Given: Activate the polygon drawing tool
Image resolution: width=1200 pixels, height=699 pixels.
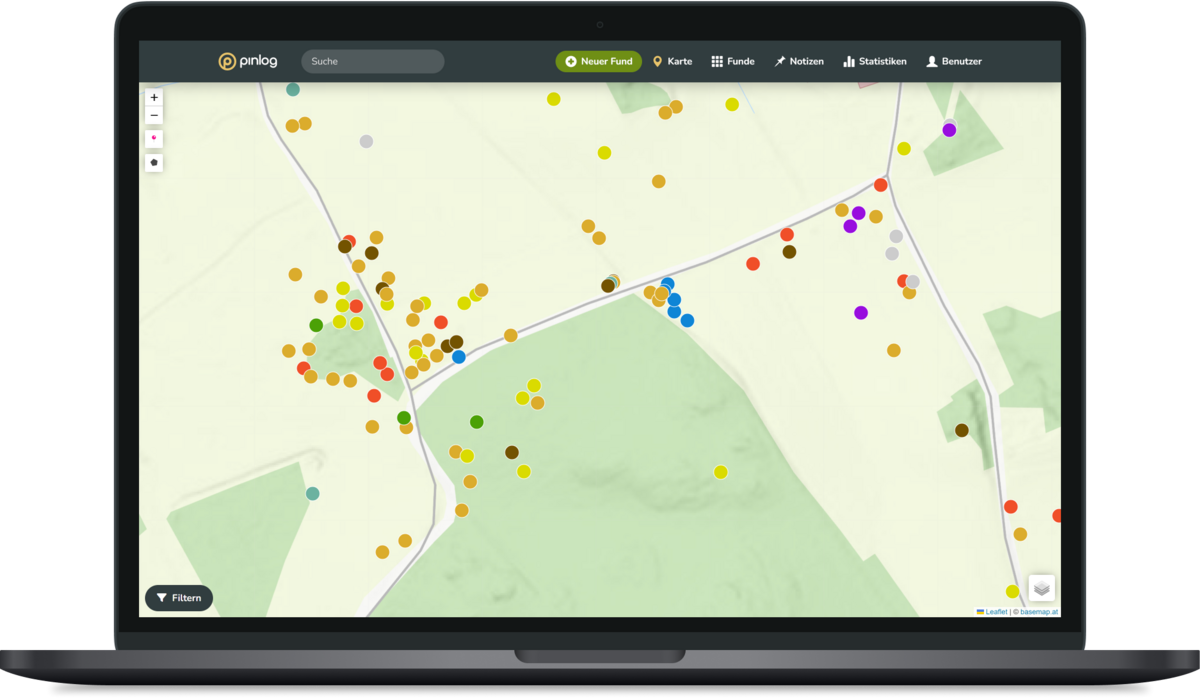Looking at the screenshot, I should 154,162.
